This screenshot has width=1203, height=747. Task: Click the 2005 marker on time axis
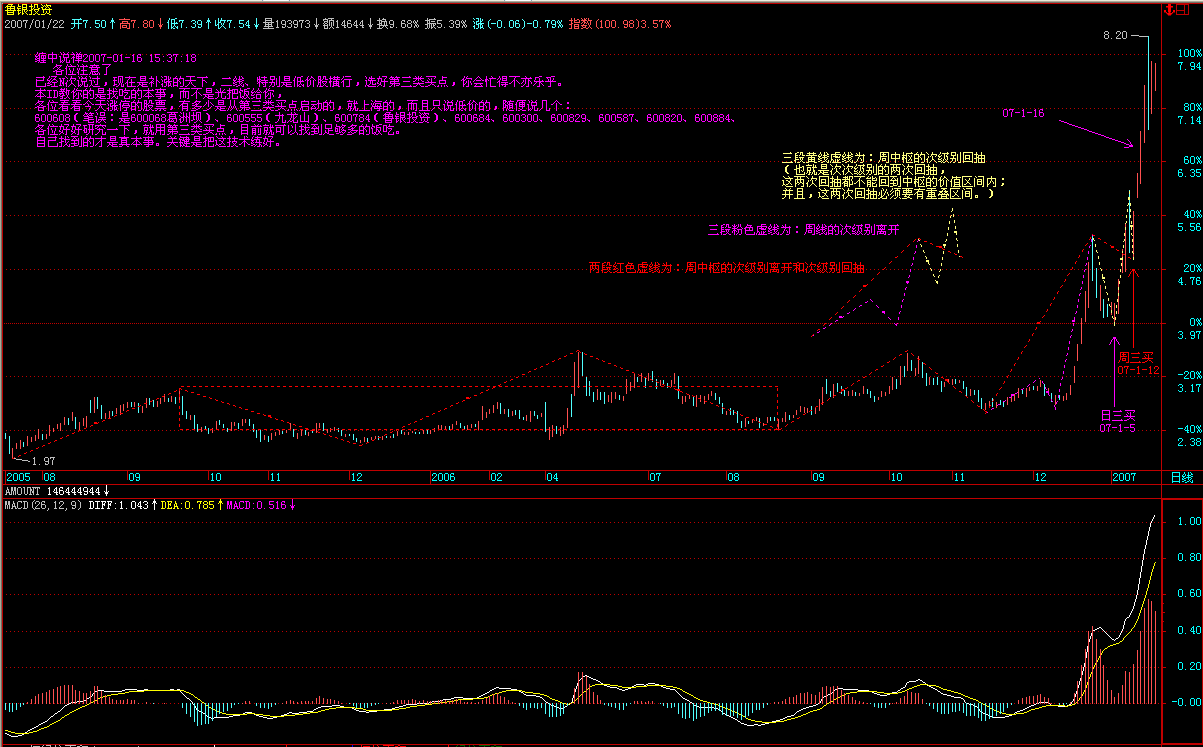click(x=19, y=478)
